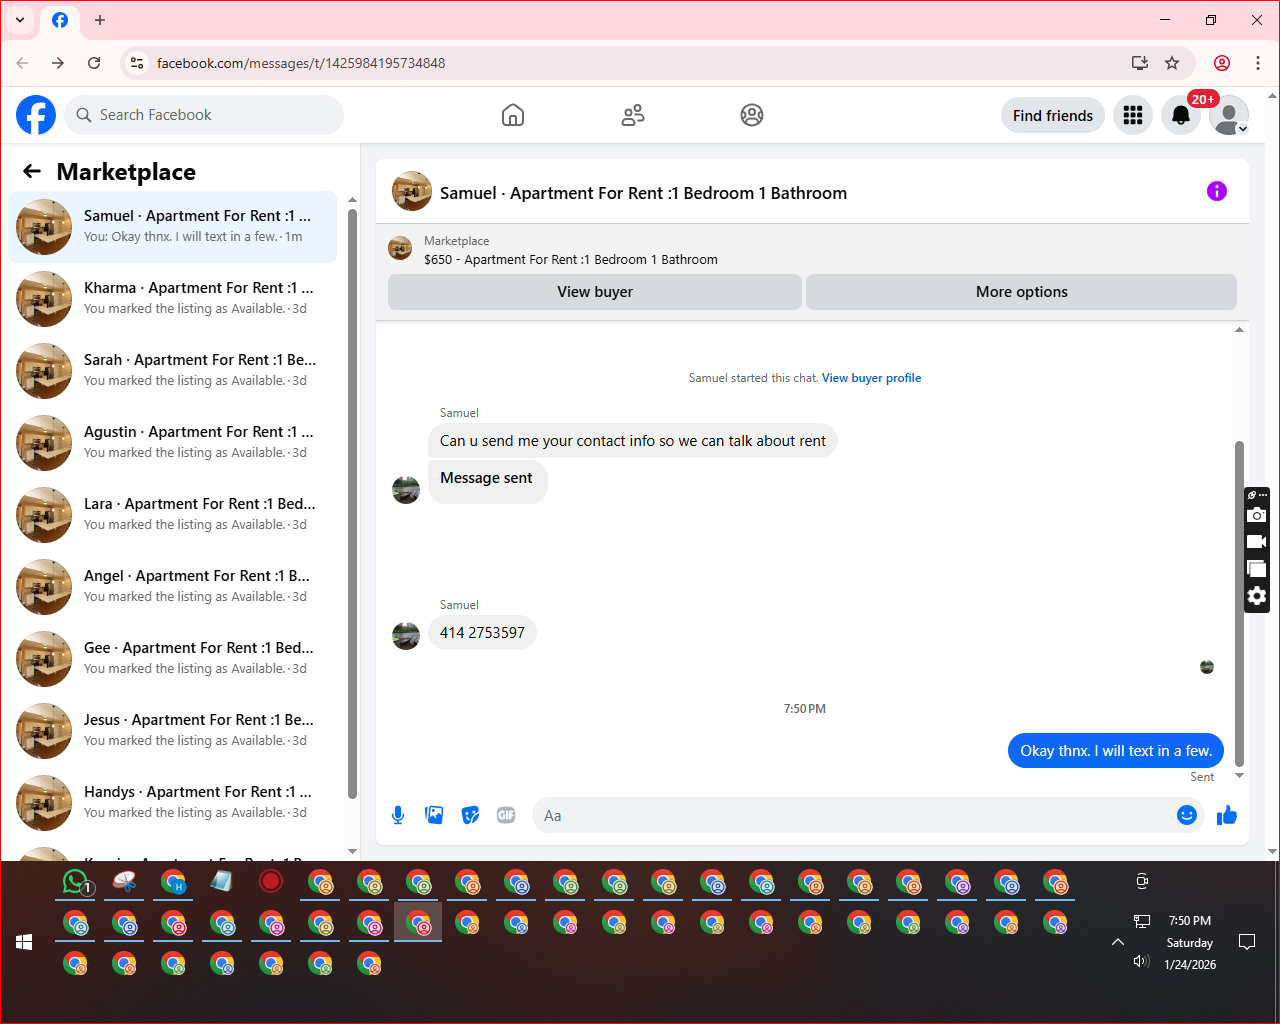1280x1024 pixels.
Task: Click the Search Facebook field
Action: pyautogui.click(x=204, y=115)
